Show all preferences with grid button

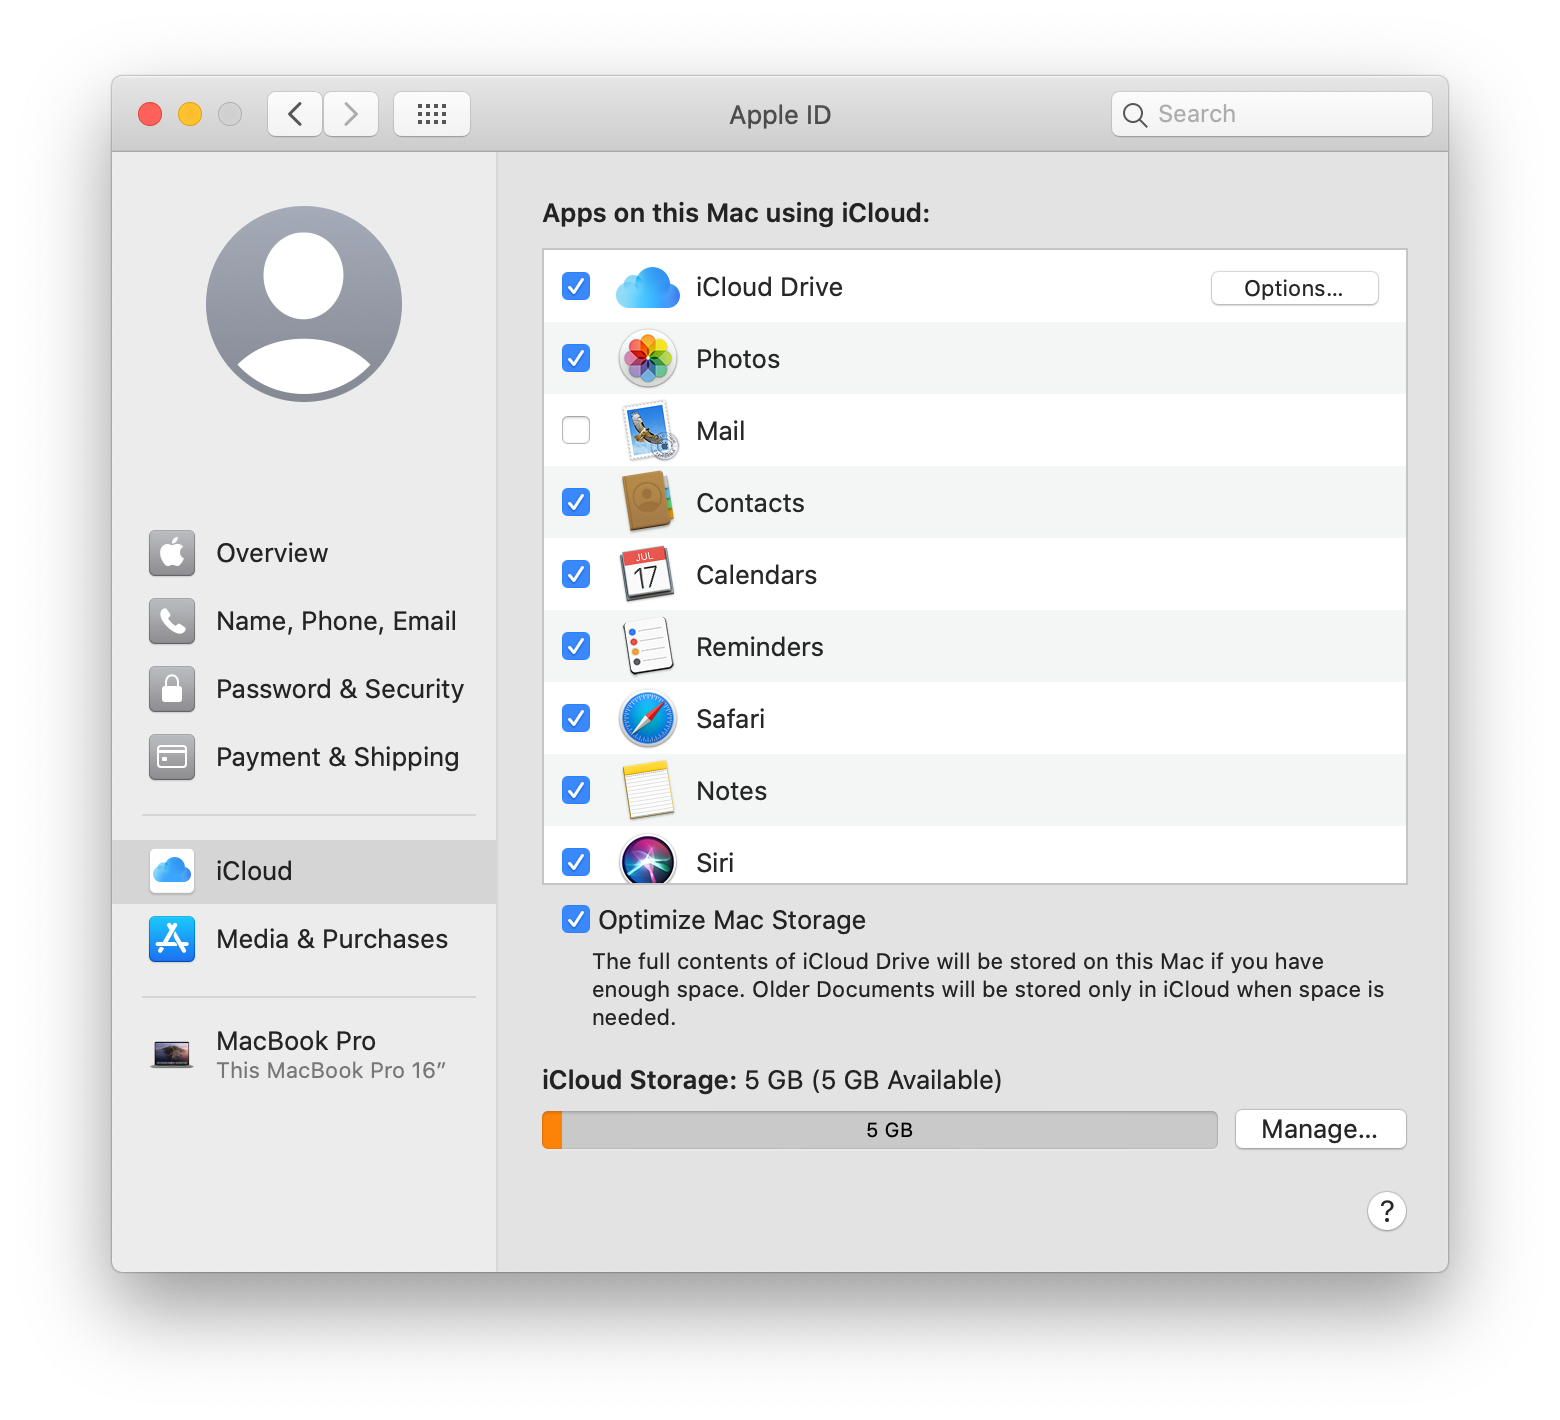[432, 114]
